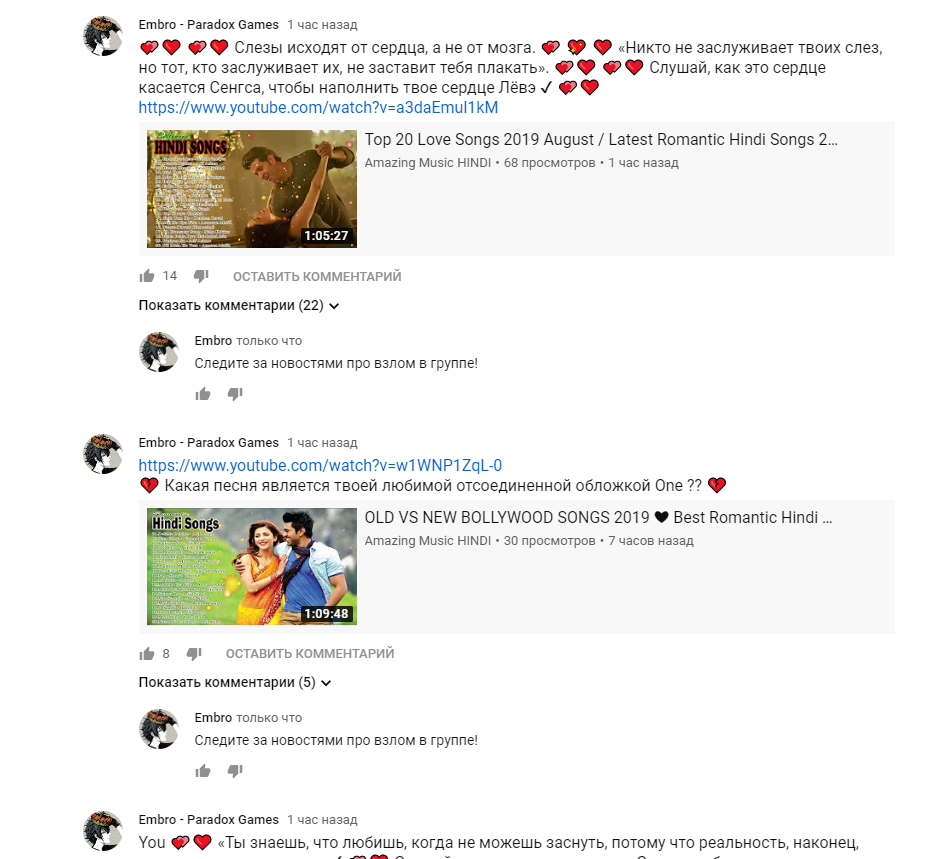This screenshot has height=859, width=950.
Task: Dislike the first post with 14 likes
Action: coord(201,276)
